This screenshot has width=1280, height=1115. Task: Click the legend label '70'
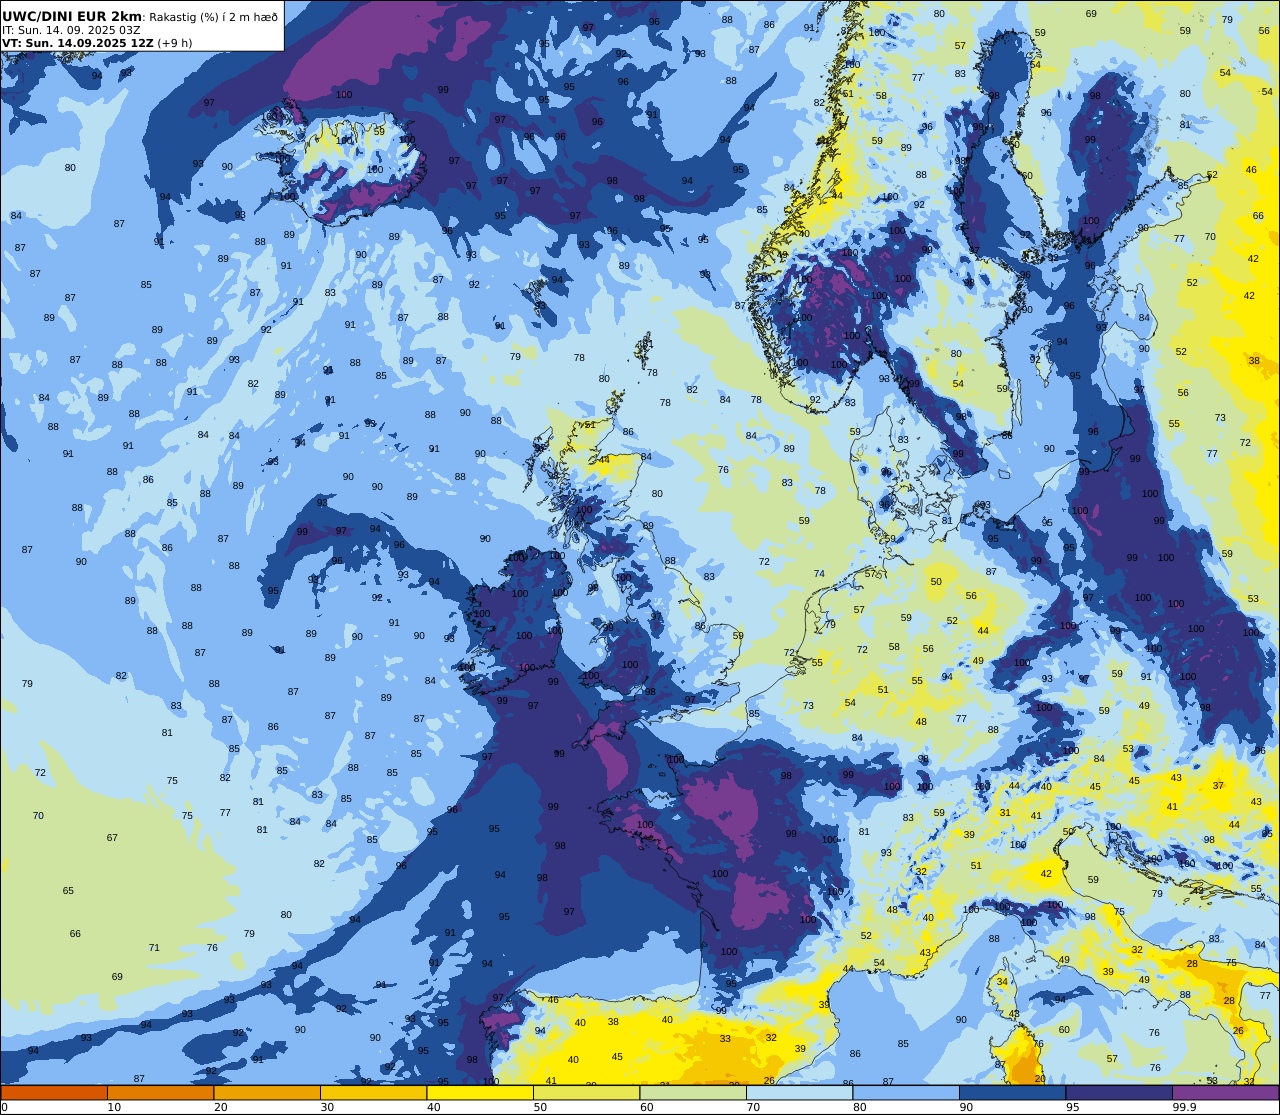point(753,1107)
